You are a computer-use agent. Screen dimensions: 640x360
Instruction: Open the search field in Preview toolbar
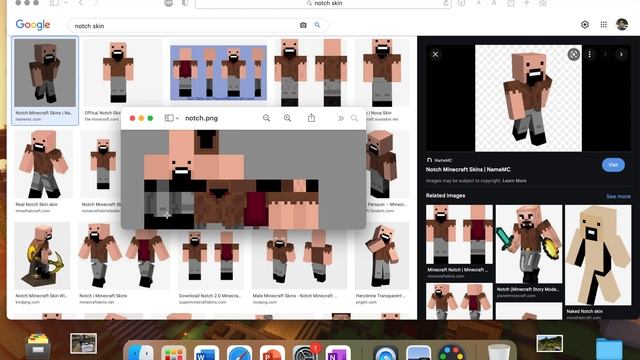[354, 118]
